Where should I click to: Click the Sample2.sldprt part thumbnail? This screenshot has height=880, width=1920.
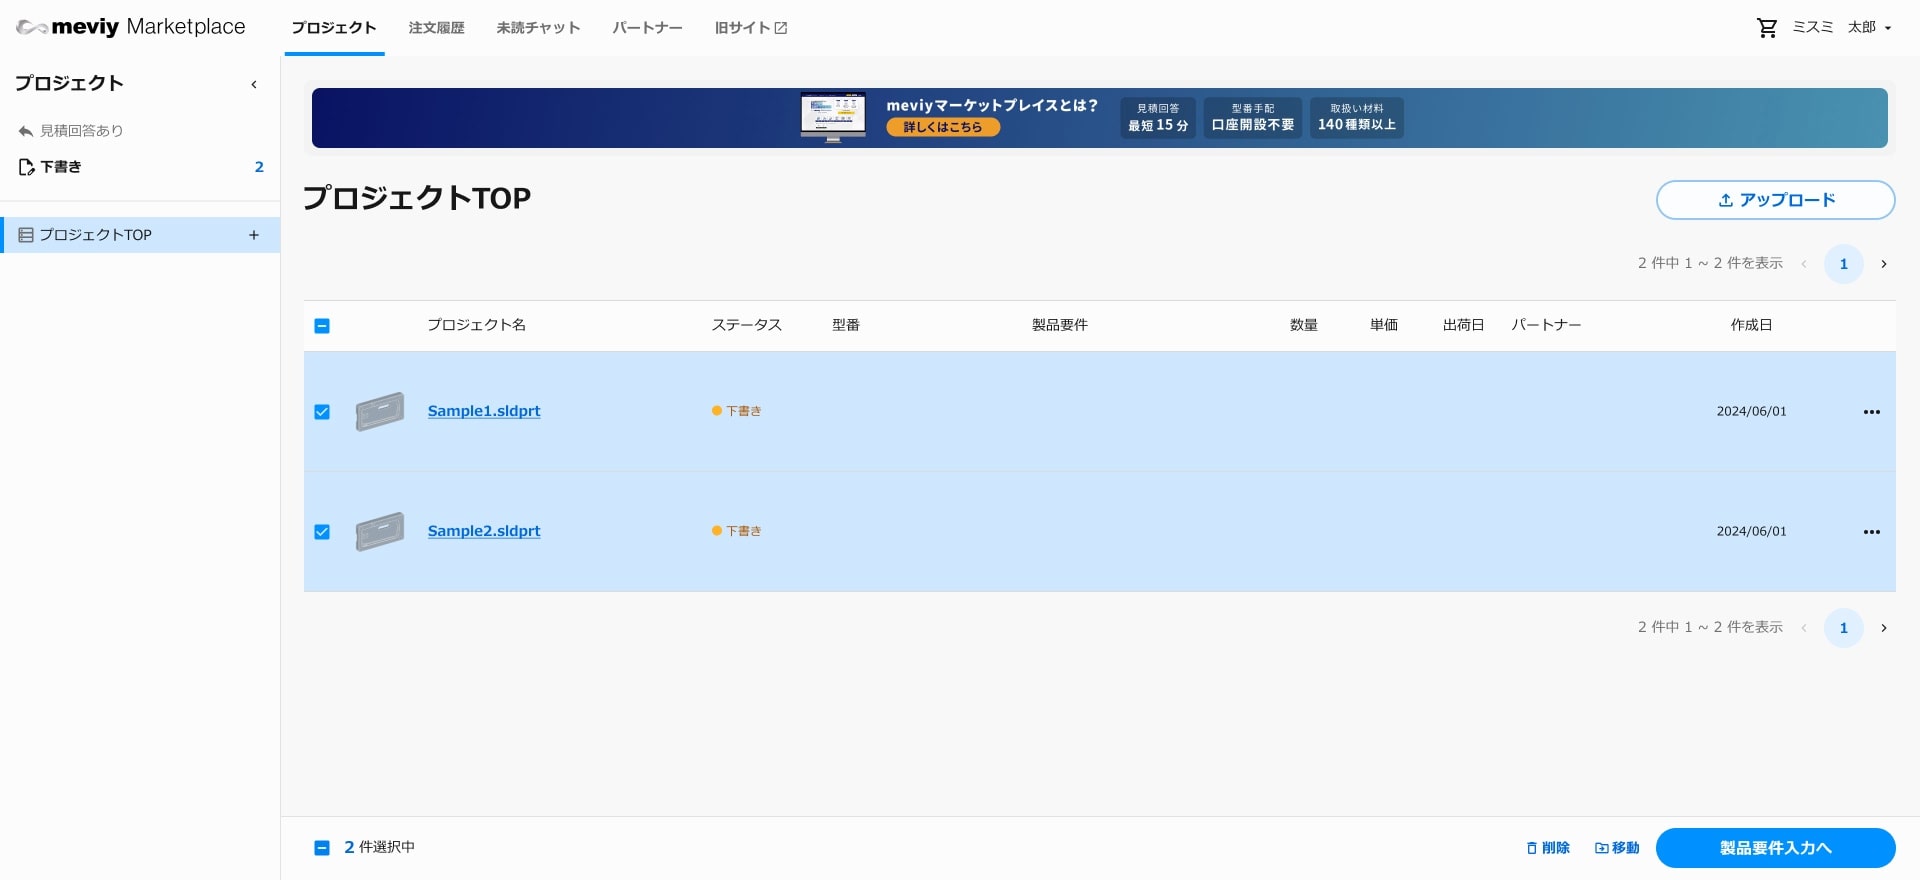pyautogui.click(x=380, y=531)
